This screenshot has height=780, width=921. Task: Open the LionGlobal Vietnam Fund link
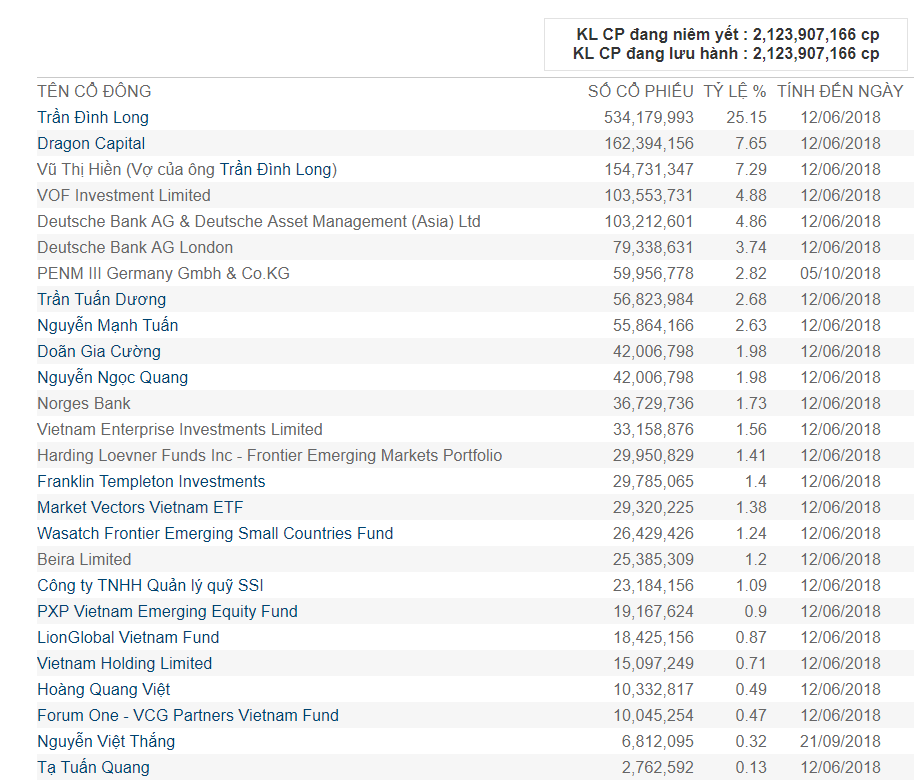click(x=128, y=637)
